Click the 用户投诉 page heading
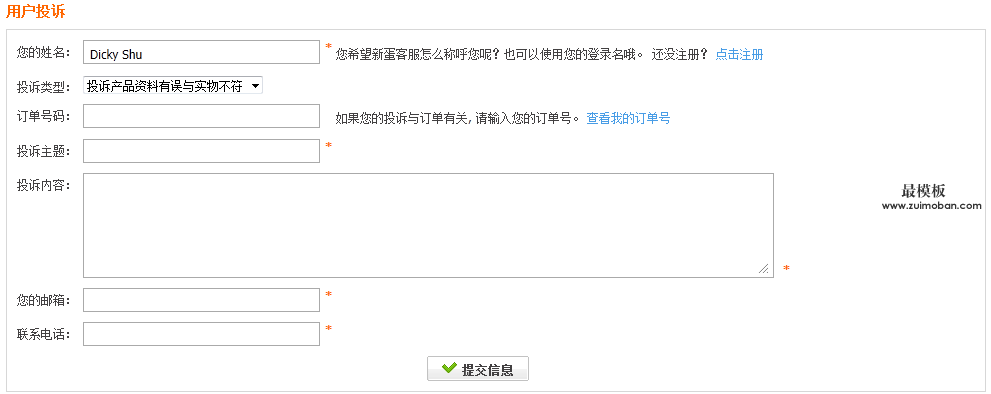This screenshot has width=991, height=394. tap(35, 11)
